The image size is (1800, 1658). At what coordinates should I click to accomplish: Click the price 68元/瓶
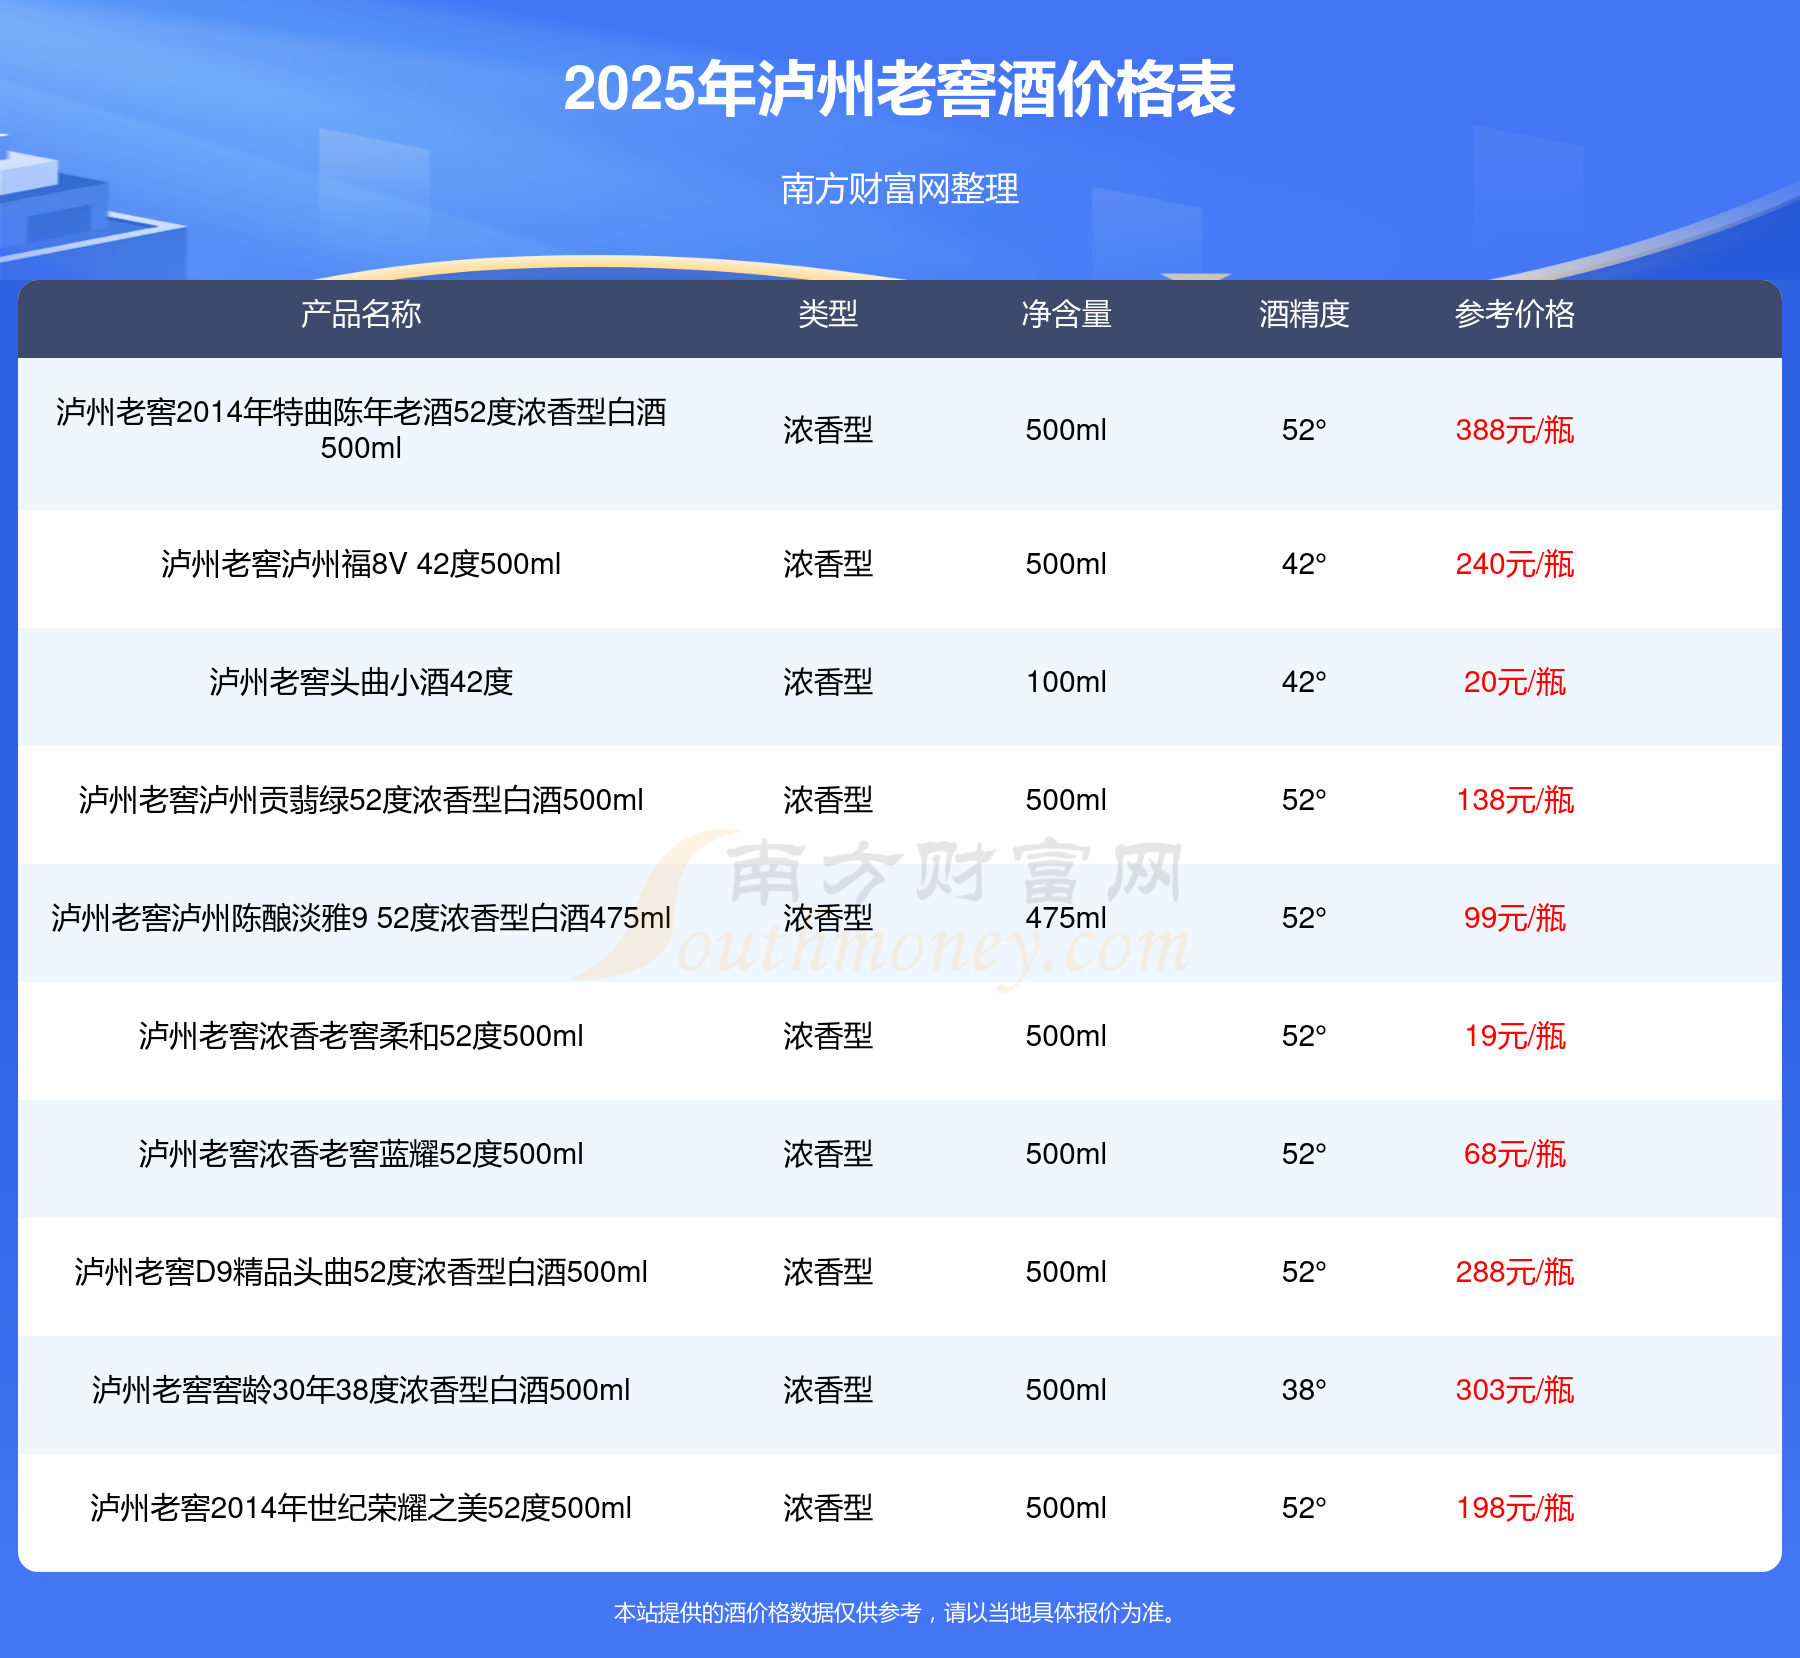click(x=1515, y=1154)
